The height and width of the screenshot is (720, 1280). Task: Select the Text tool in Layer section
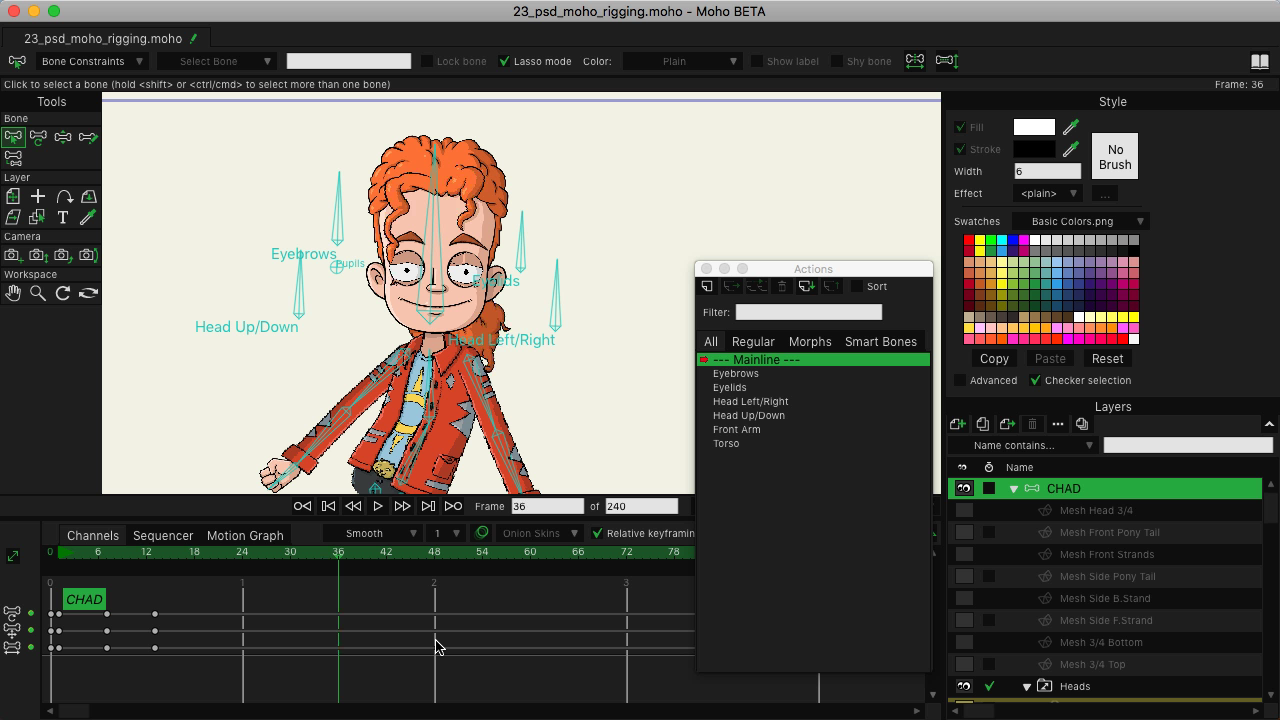(63, 217)
